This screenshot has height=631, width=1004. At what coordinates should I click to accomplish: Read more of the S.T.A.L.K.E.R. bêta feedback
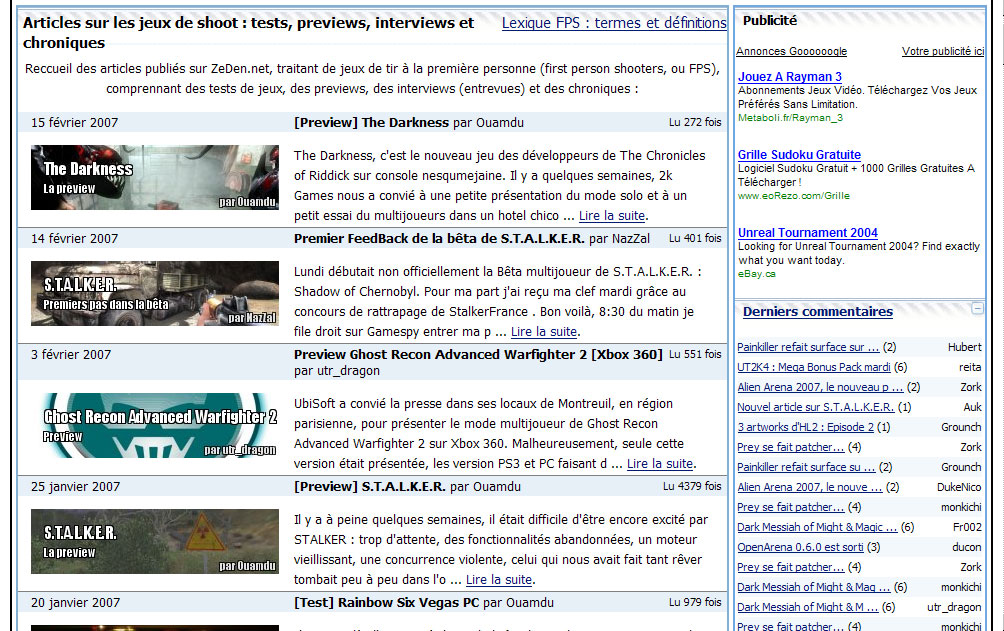[544, 332]
